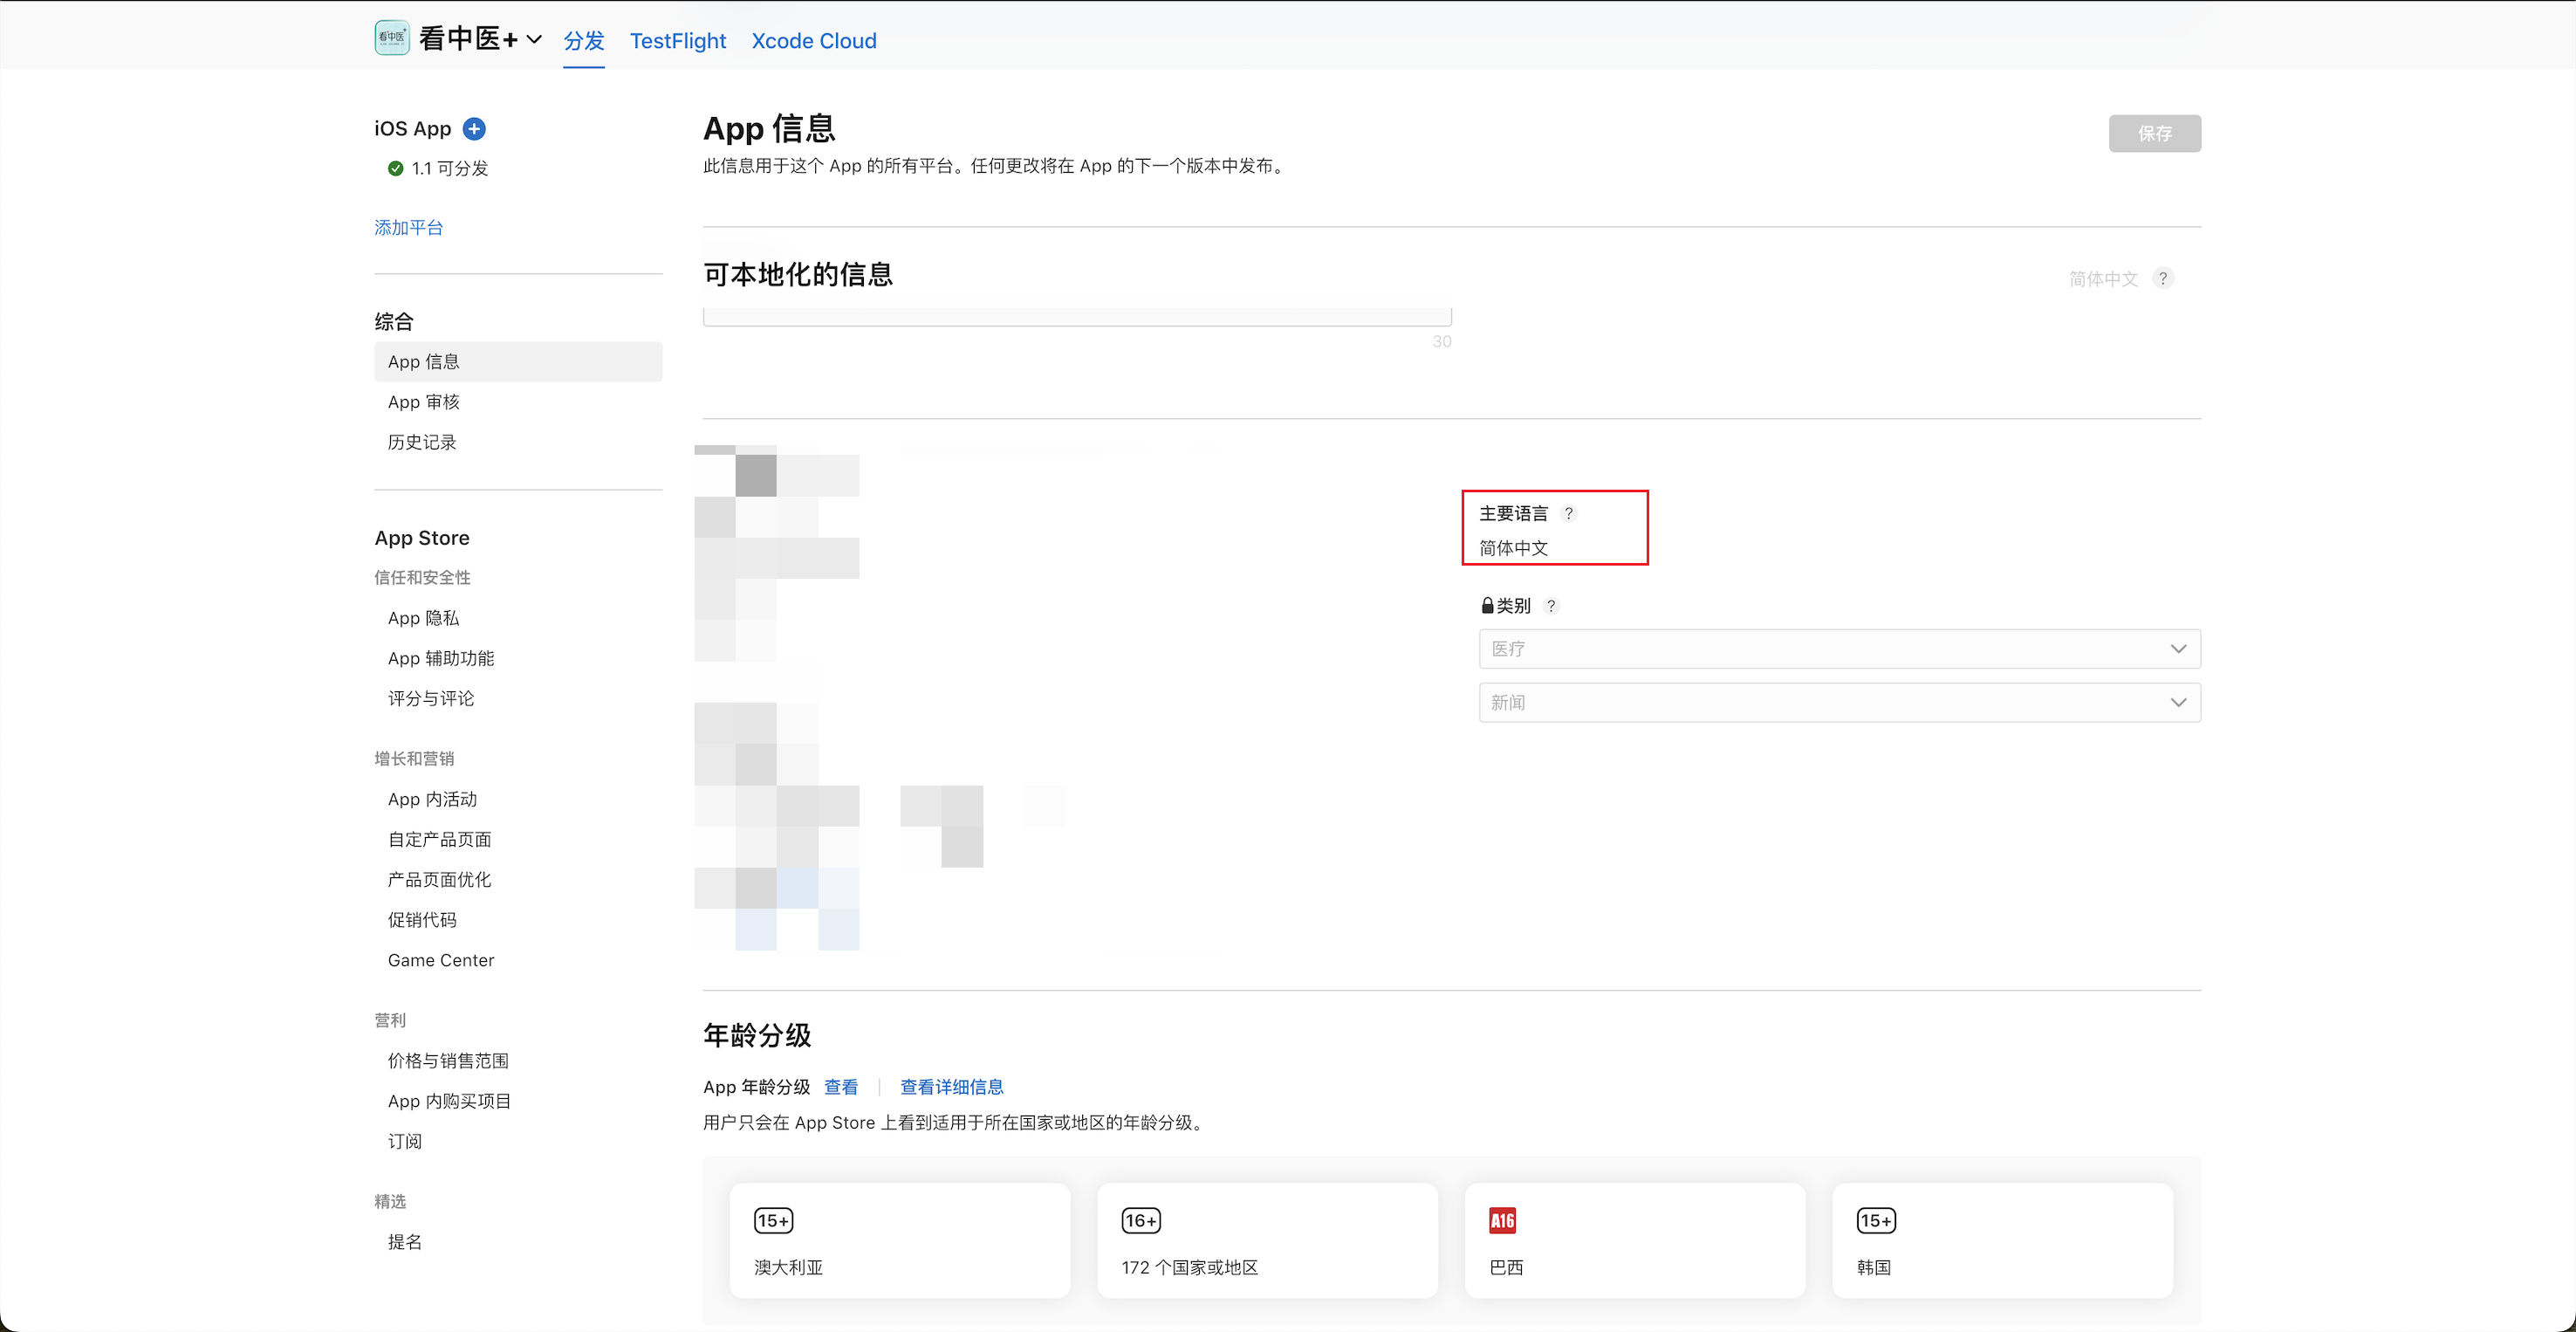Click the 看中医+ app icon
This screenshot has height=1332, width=2576.
391,38
